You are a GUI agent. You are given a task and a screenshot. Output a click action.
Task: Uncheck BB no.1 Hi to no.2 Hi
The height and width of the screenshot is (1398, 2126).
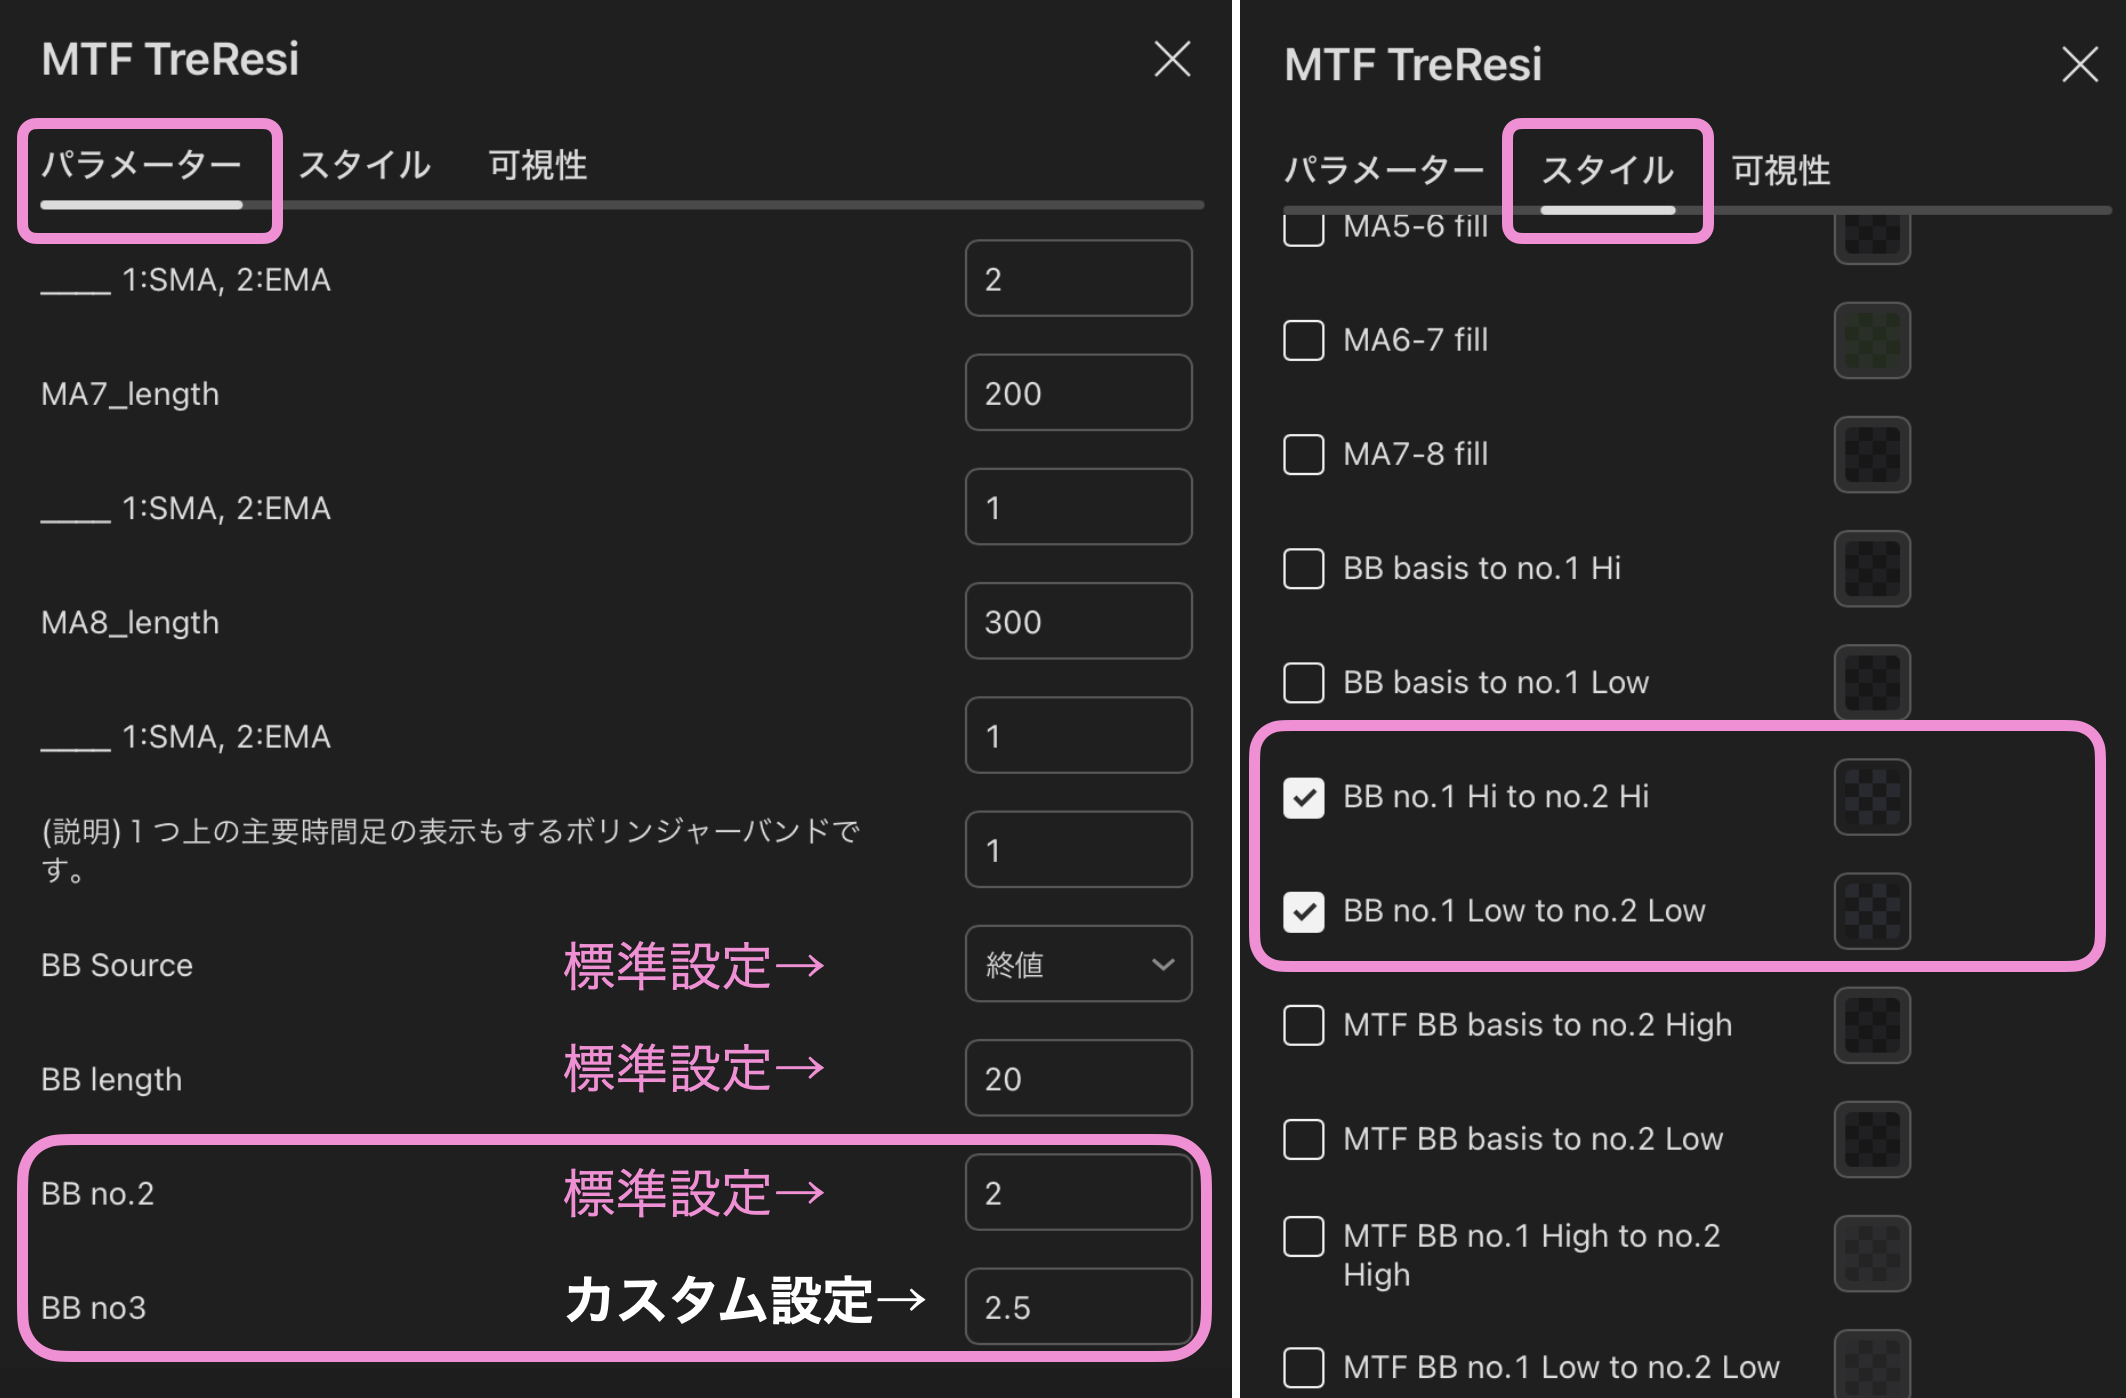1304,797
